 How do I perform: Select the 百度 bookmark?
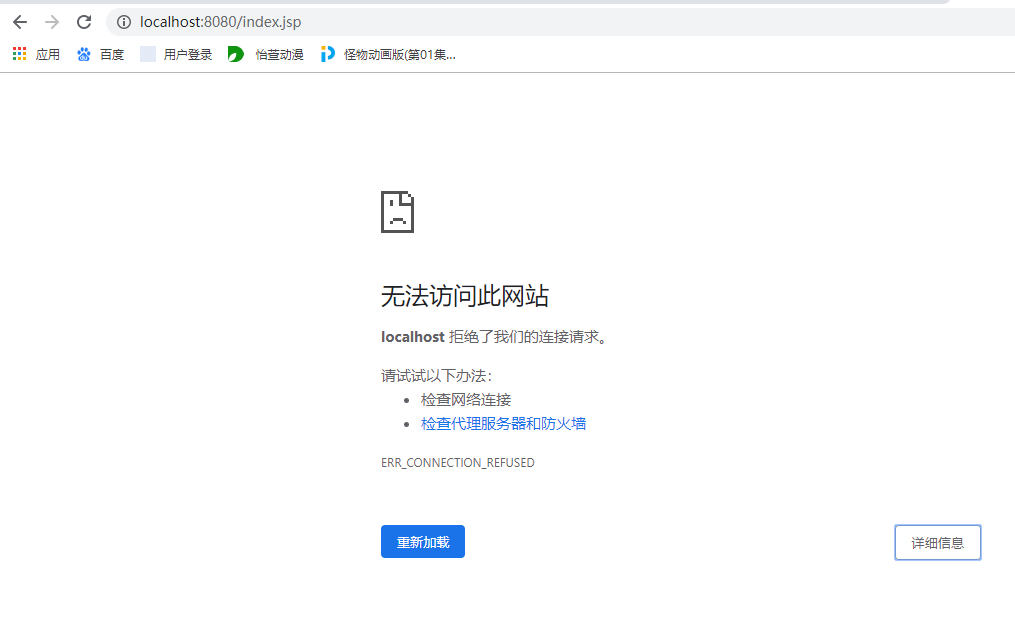(x=112, y=53)
